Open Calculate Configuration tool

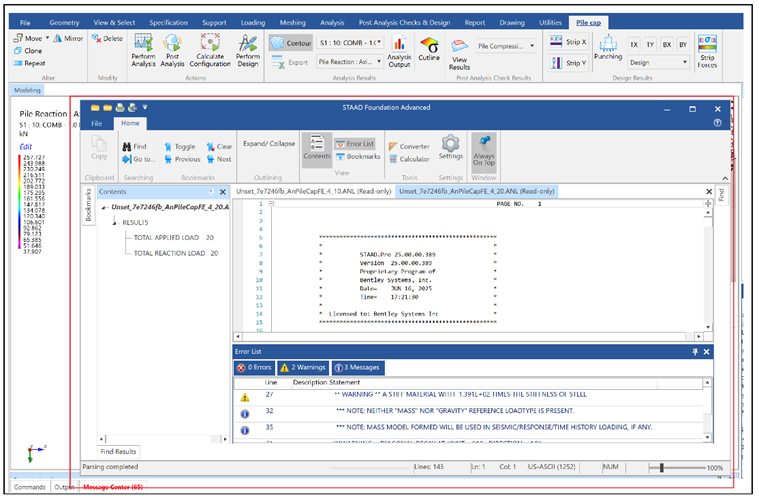click(x=210, y=50)
